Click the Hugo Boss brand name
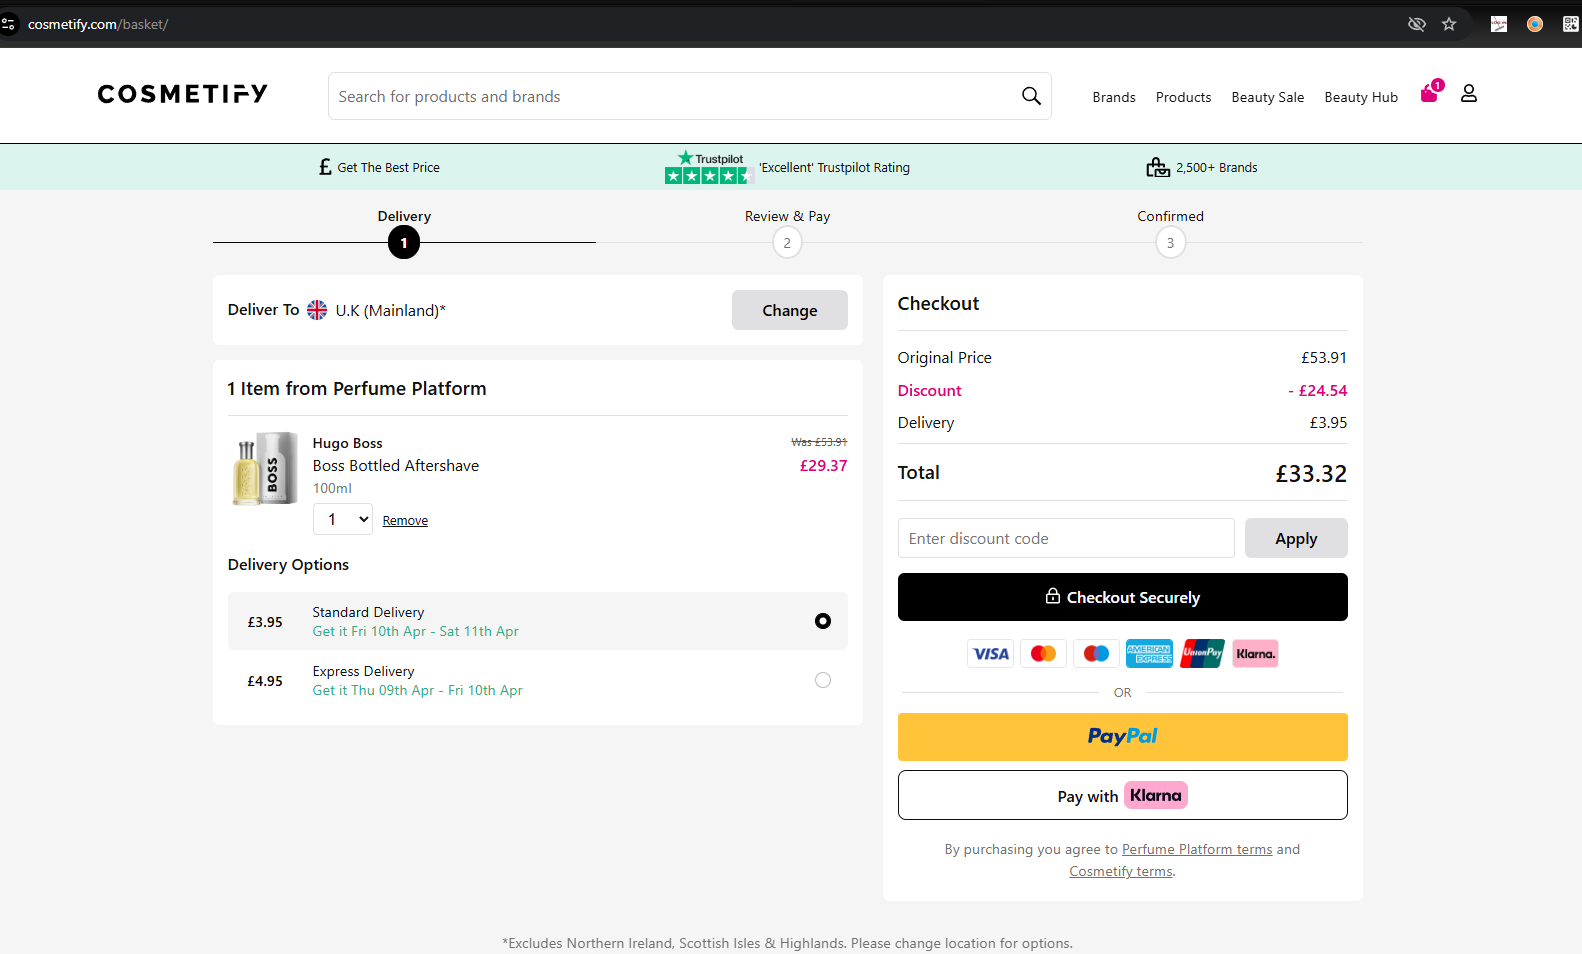Viewport: 1582px width, 954px height. coord(347,443)
